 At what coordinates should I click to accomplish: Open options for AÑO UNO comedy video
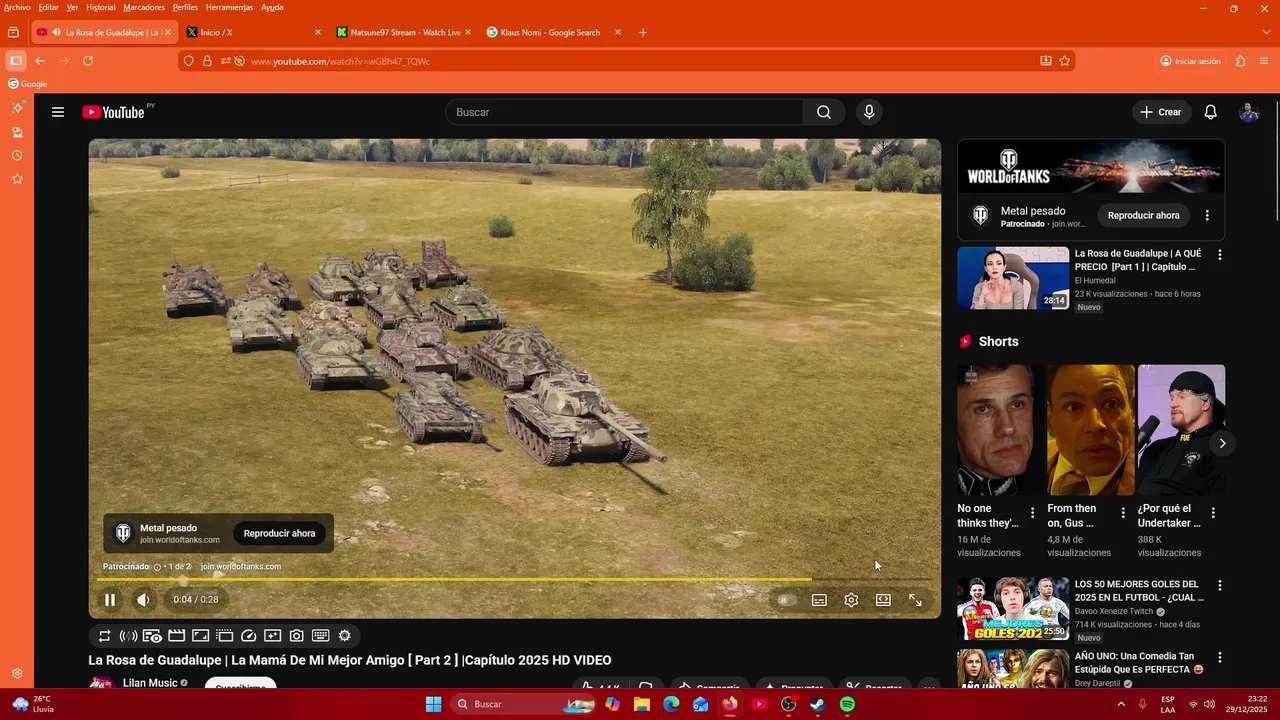coord(1219,657)
